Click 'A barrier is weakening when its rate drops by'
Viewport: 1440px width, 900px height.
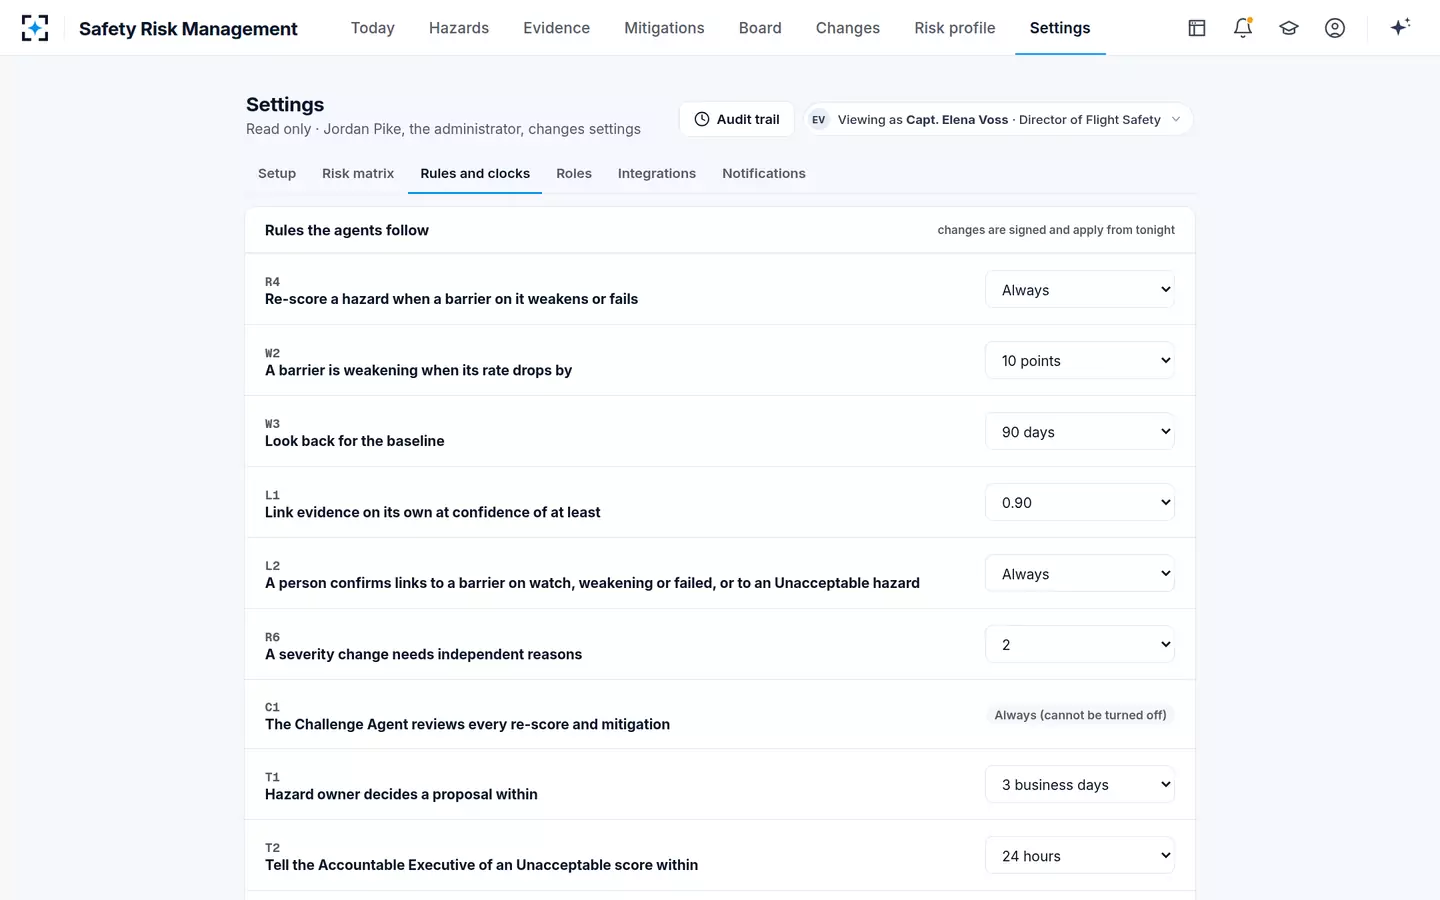(x=418, y=370)
